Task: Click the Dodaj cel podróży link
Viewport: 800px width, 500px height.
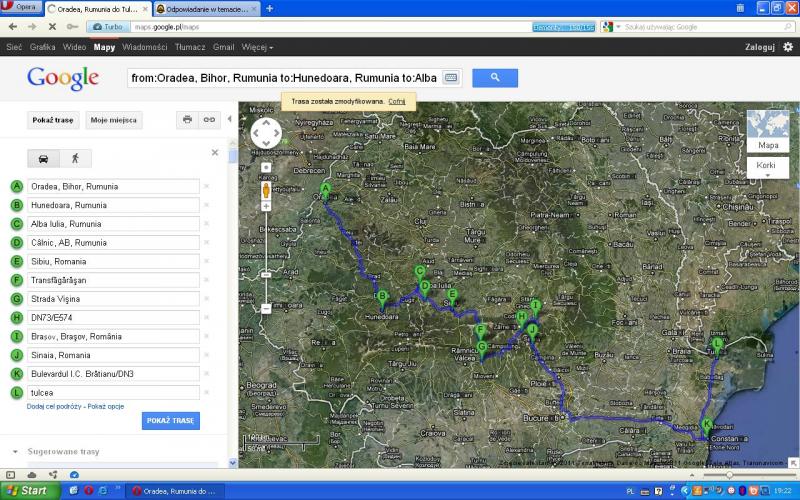Action: tap(54, 407)
